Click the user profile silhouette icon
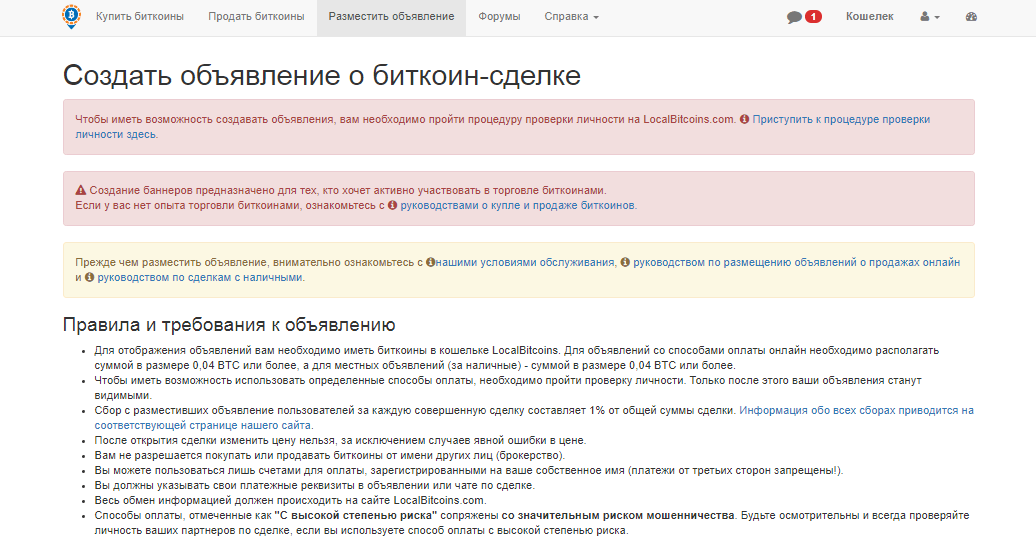This screenshot has width=1036, height=556. 925,17
